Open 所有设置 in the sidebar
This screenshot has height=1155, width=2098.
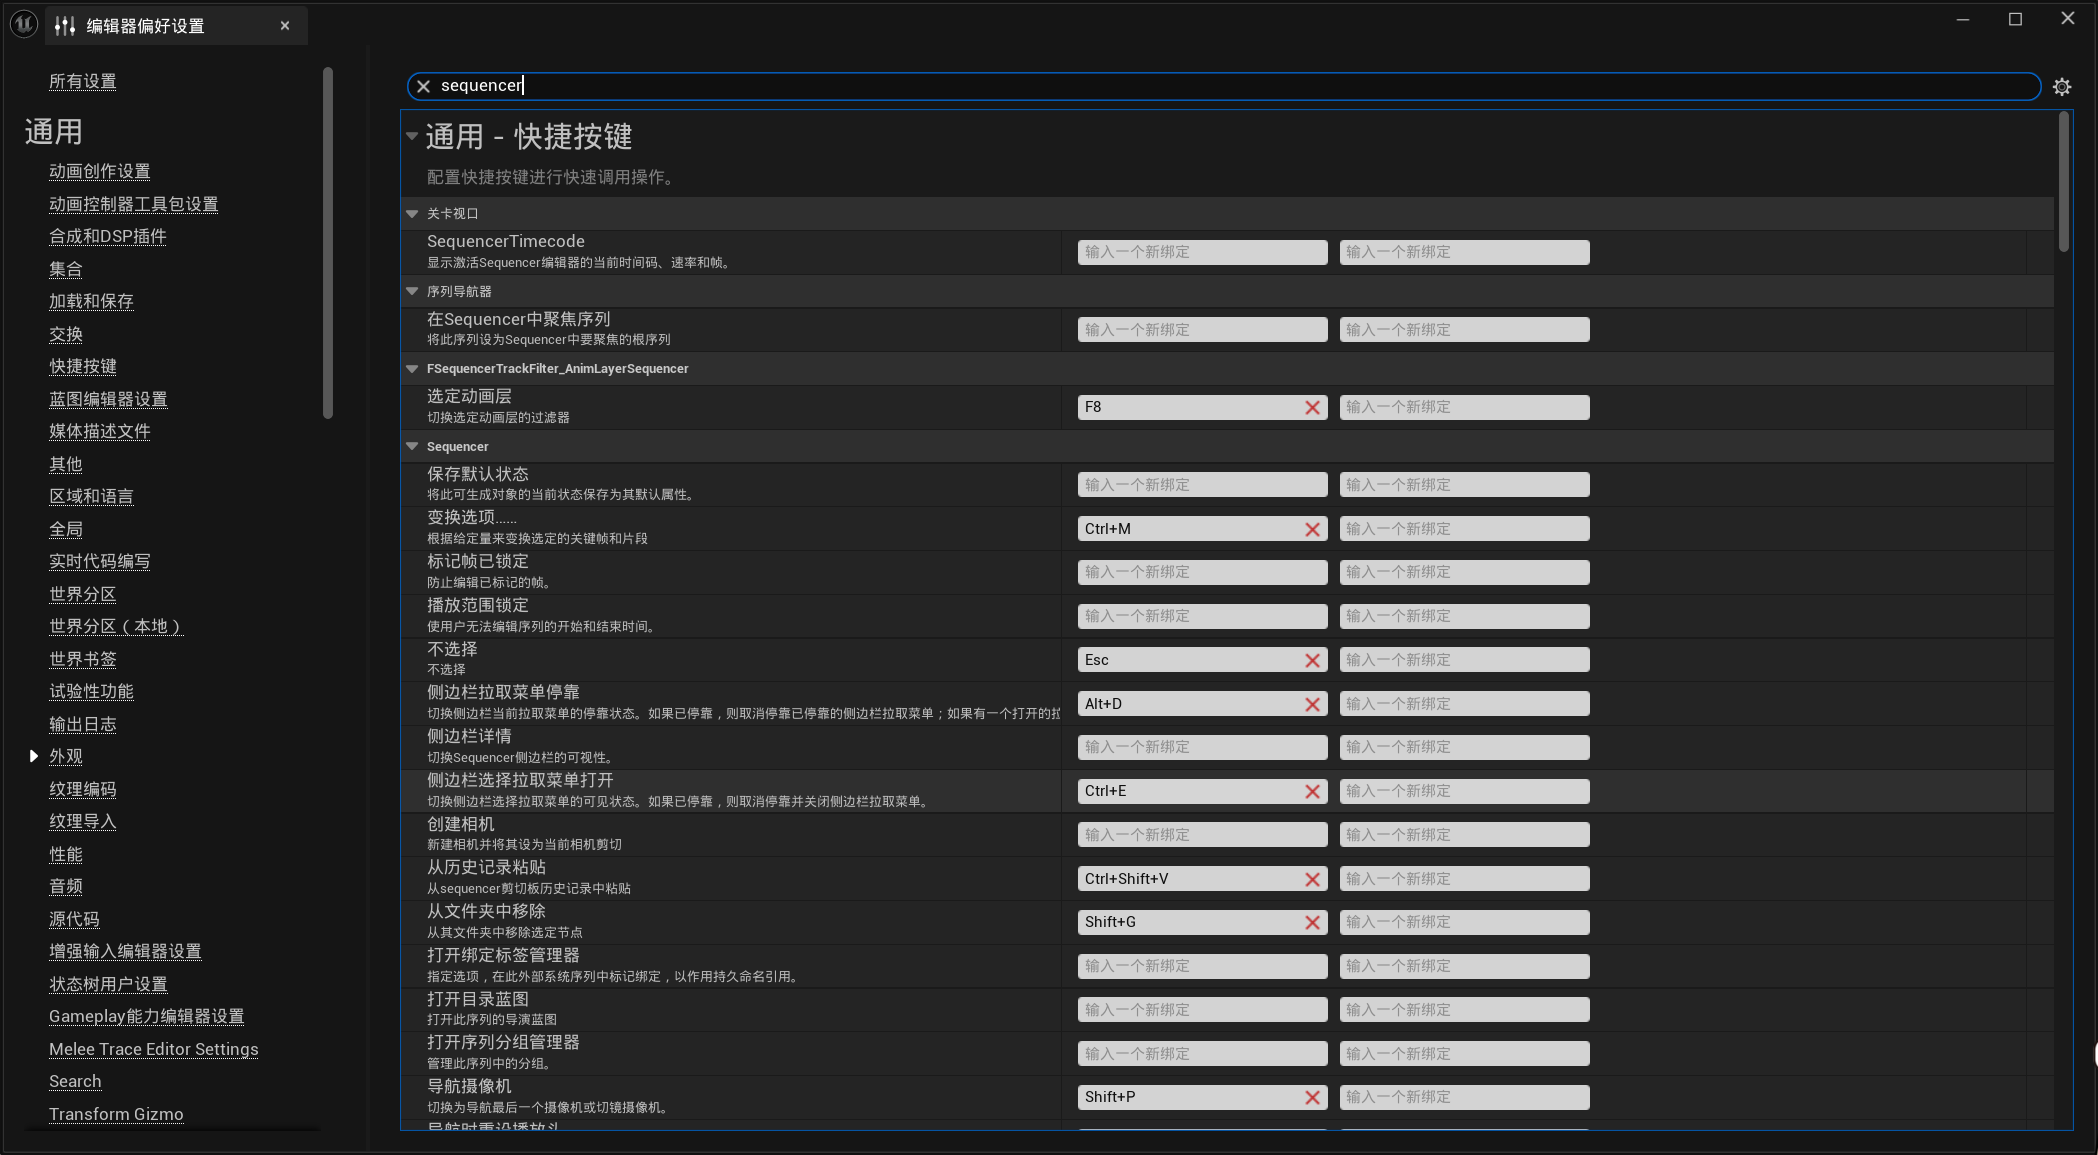83,81
